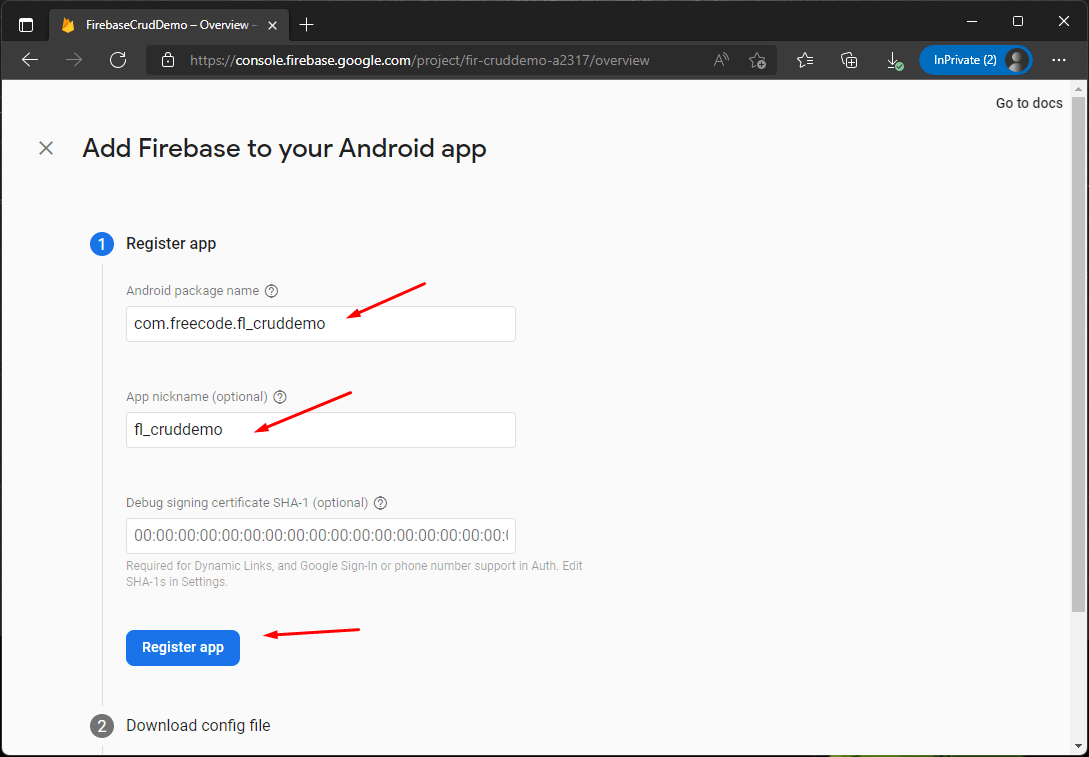Image resolution: width=1089 pixels, height=757 pixels.
Task: Click the Register app button
Action: click(x=183, y=647)
